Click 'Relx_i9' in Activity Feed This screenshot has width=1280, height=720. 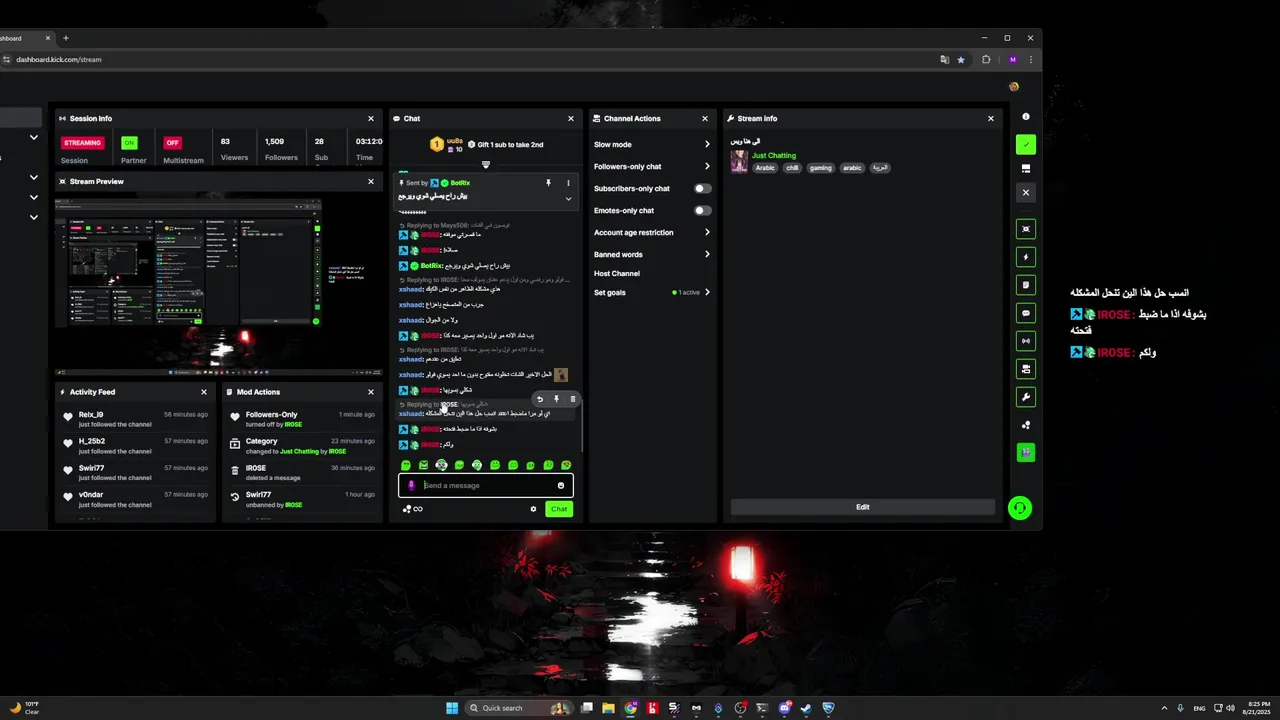(x=91, y=414)
